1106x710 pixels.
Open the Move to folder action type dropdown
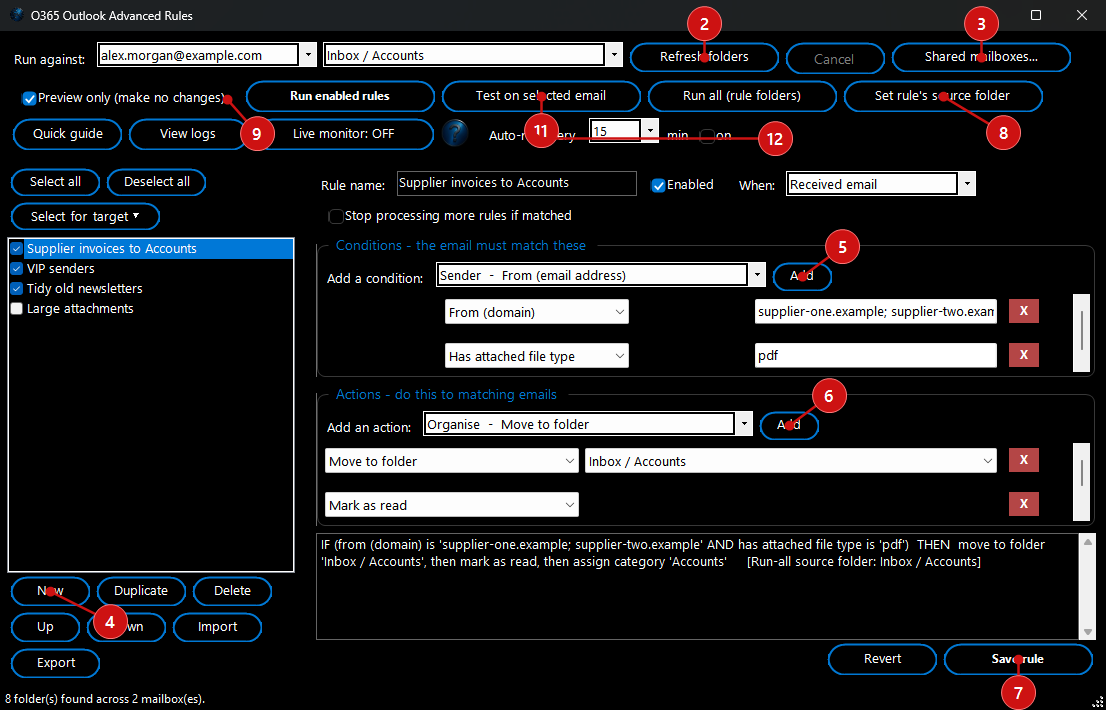pos(451,461)
